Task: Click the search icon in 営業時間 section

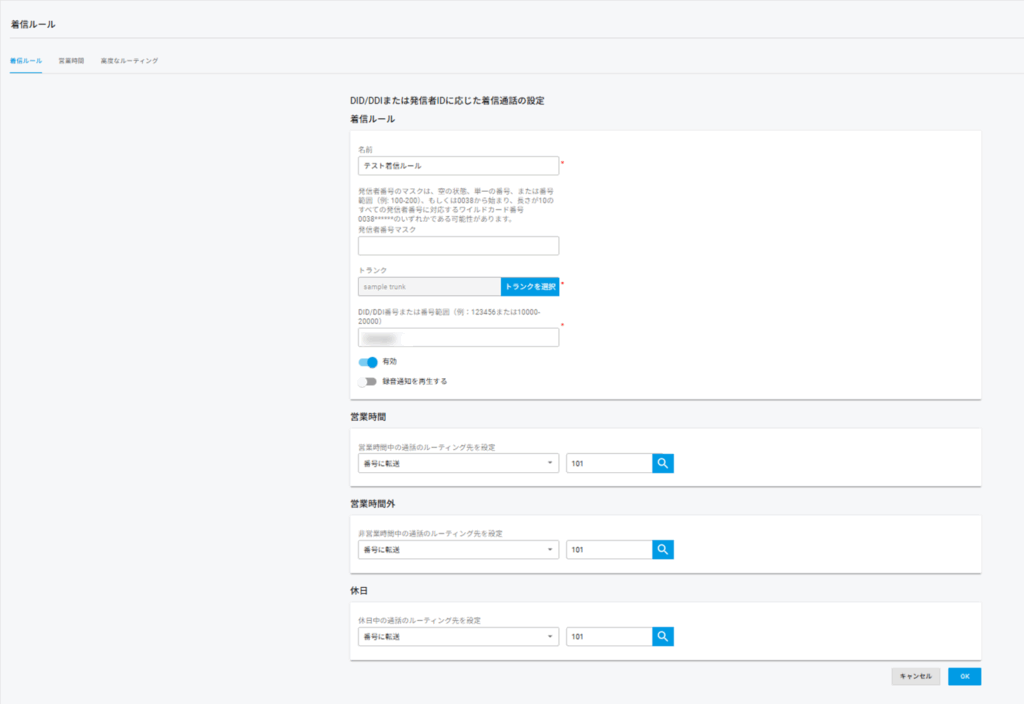Action: coord(662,463)
